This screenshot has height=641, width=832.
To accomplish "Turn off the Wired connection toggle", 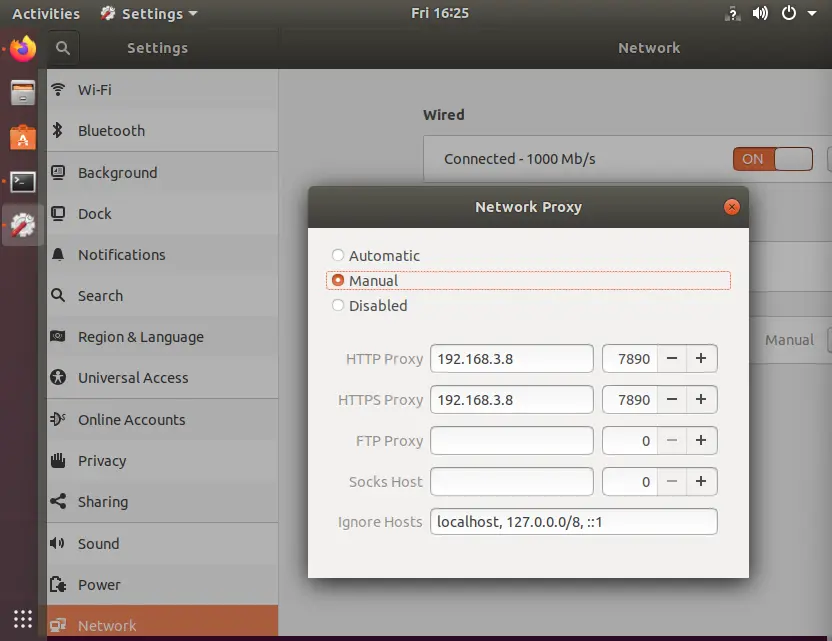I will (x=771, y=159).
